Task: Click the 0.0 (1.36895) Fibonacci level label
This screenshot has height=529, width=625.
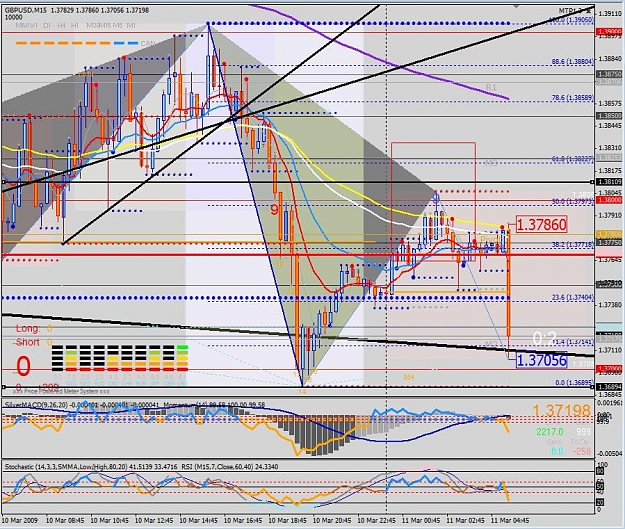Action: (x=574, y=383)
